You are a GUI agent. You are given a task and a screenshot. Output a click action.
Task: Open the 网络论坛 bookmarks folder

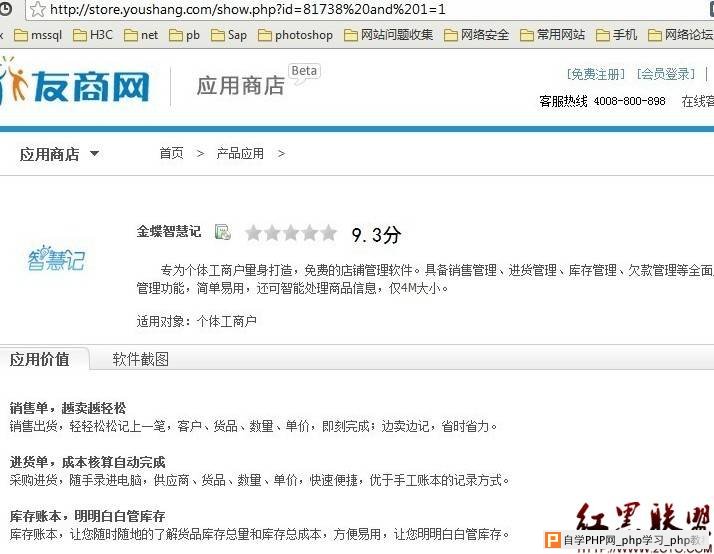(x=680, y=35)
